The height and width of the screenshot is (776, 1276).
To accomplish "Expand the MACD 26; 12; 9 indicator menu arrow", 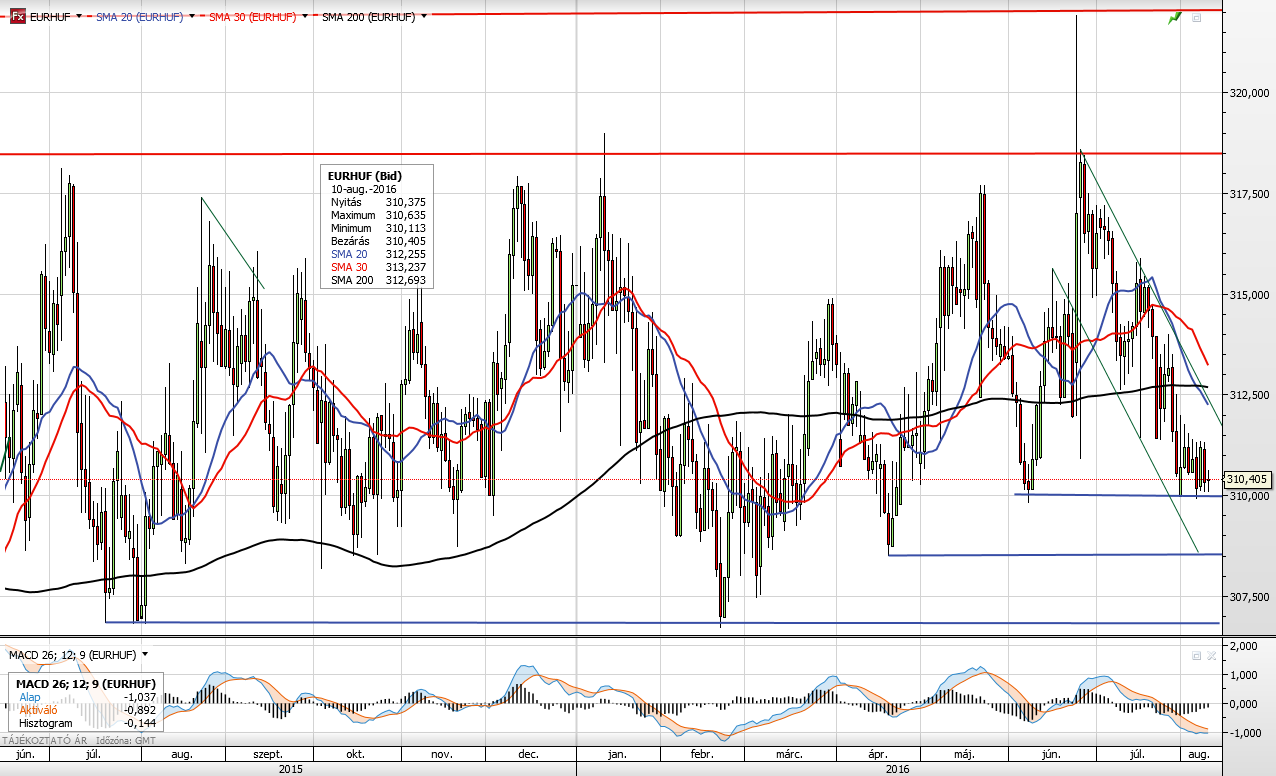I will pos(145,654).
